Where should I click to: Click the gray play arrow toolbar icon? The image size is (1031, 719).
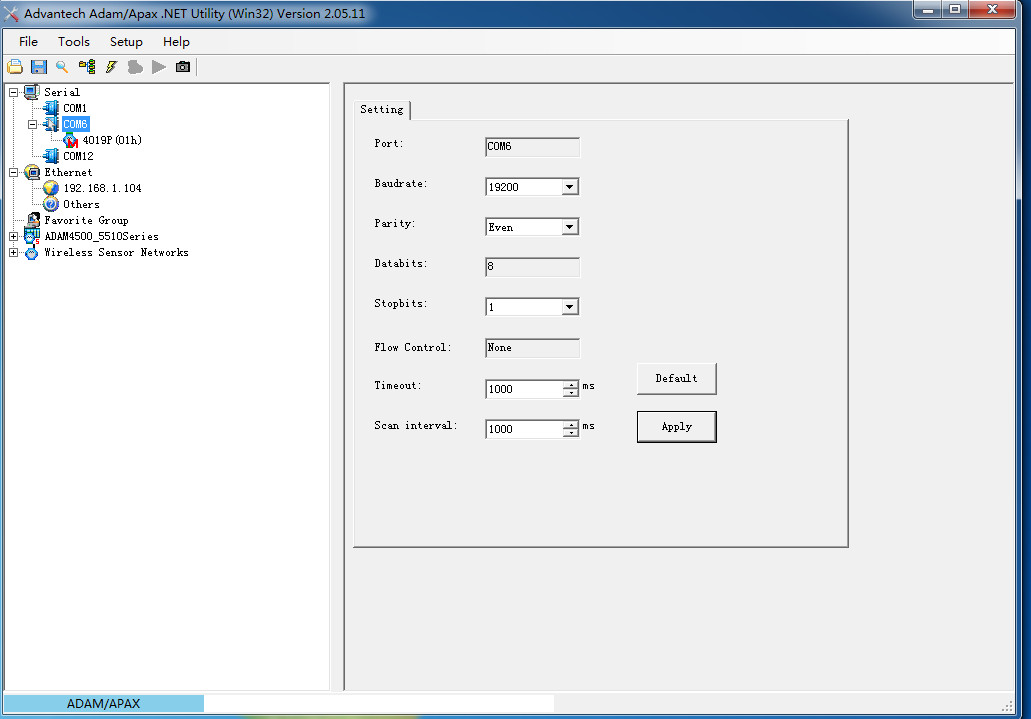[x=158, y=66]
